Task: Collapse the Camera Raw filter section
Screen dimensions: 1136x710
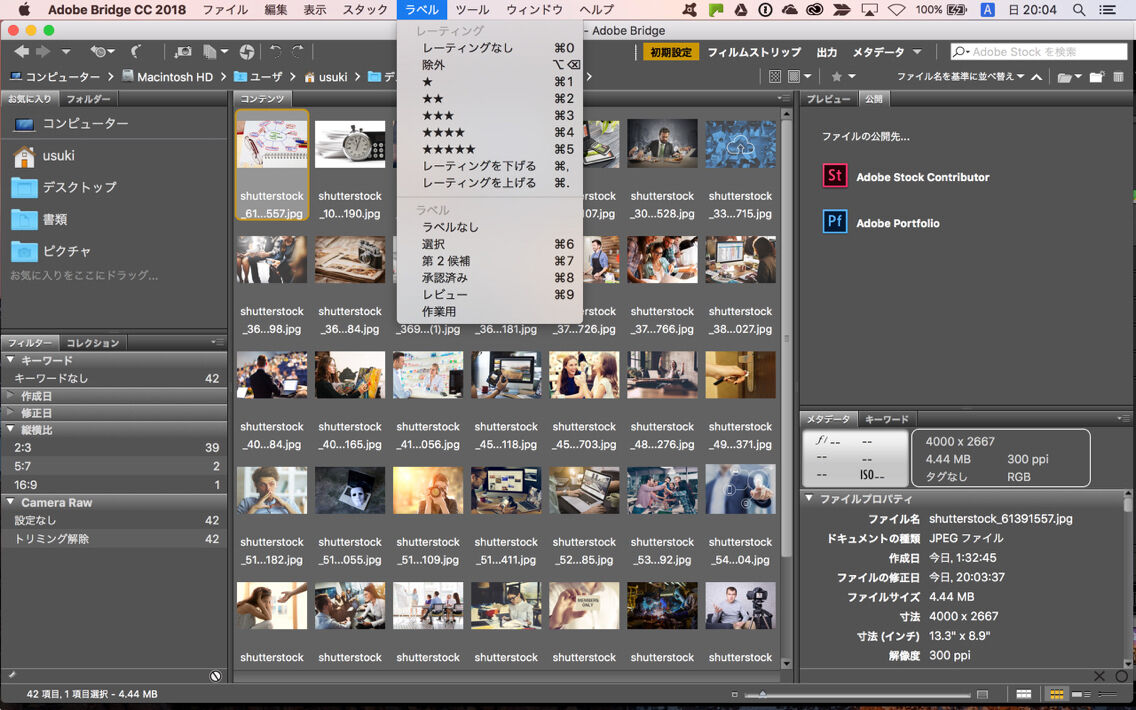Action: coord(10,502)
